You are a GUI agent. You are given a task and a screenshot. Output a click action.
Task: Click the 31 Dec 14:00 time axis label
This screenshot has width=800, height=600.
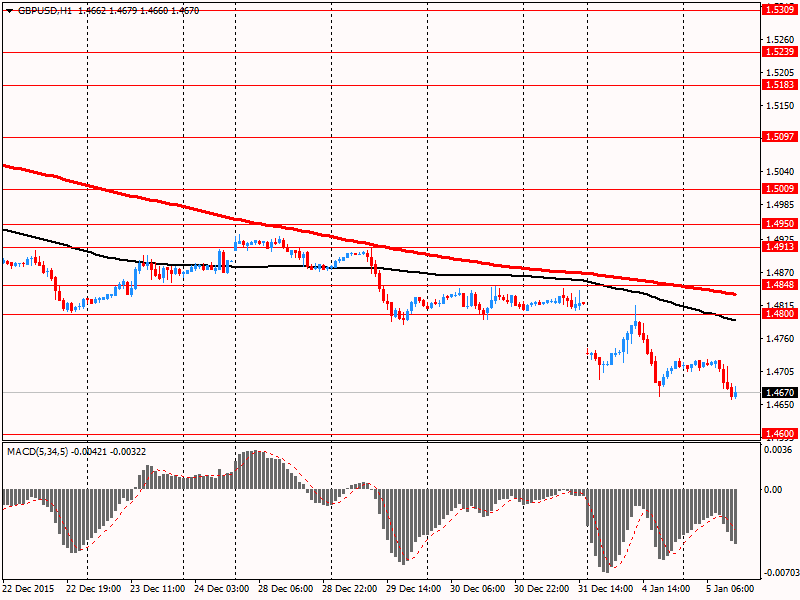(606, 588)
